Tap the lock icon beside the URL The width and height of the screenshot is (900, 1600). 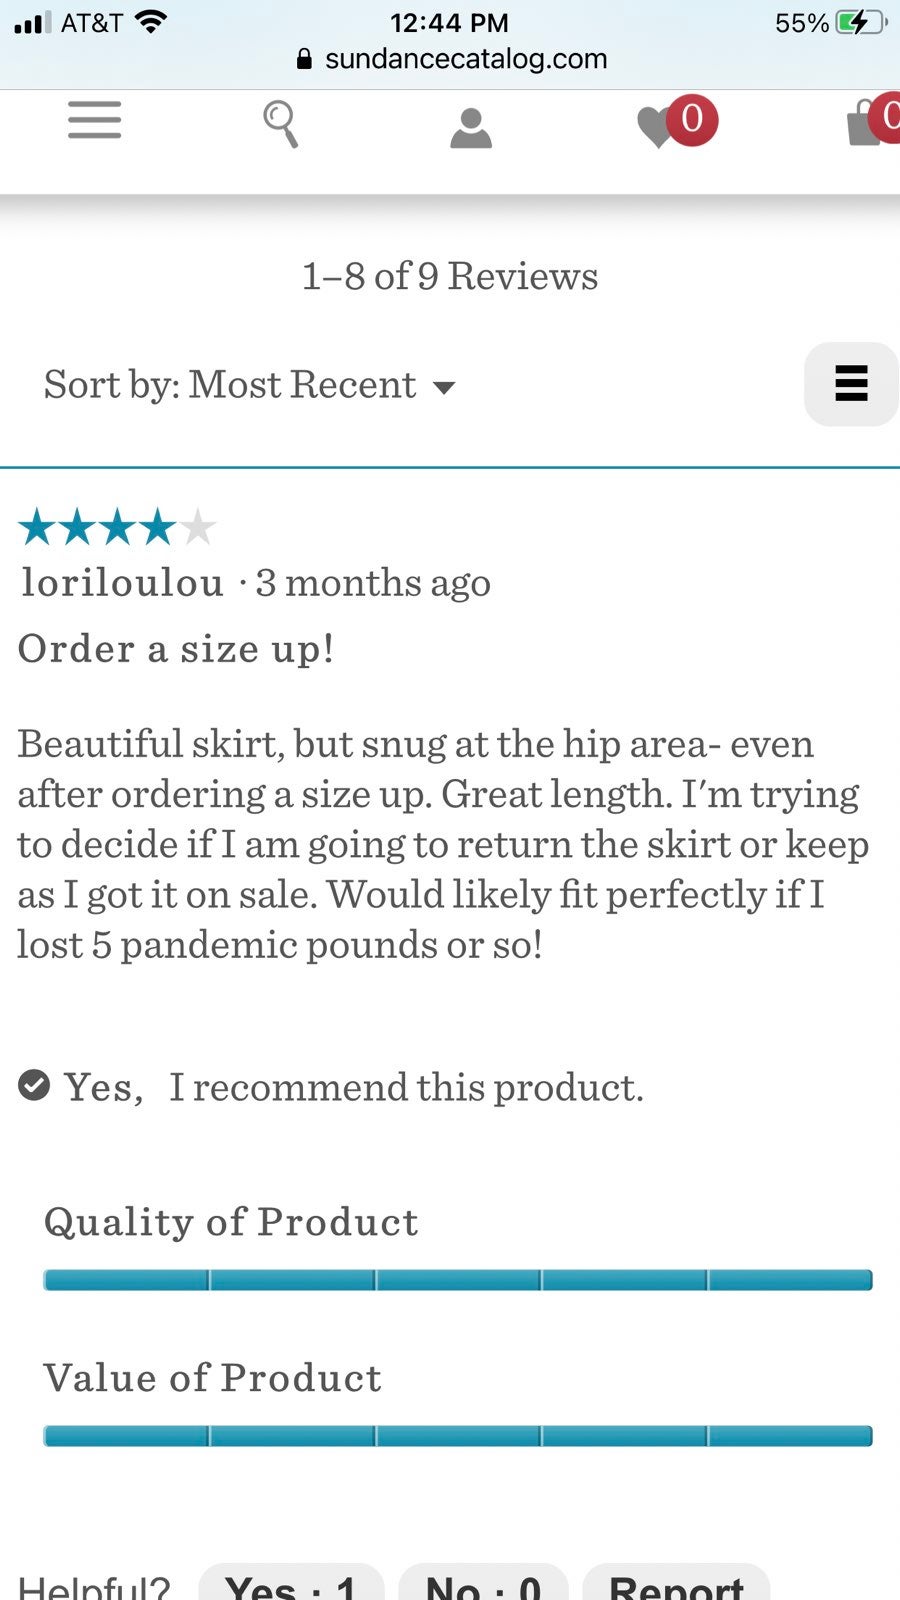tap(305, 59)
